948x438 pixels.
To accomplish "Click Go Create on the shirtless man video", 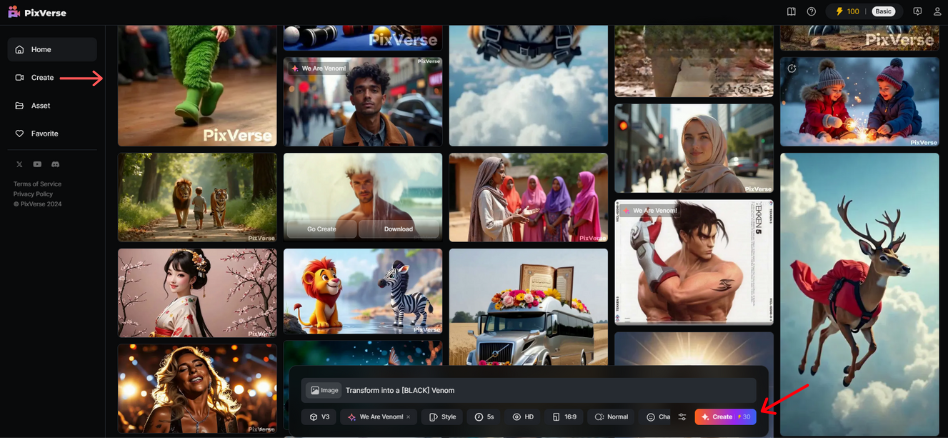I will click(322, 229).
